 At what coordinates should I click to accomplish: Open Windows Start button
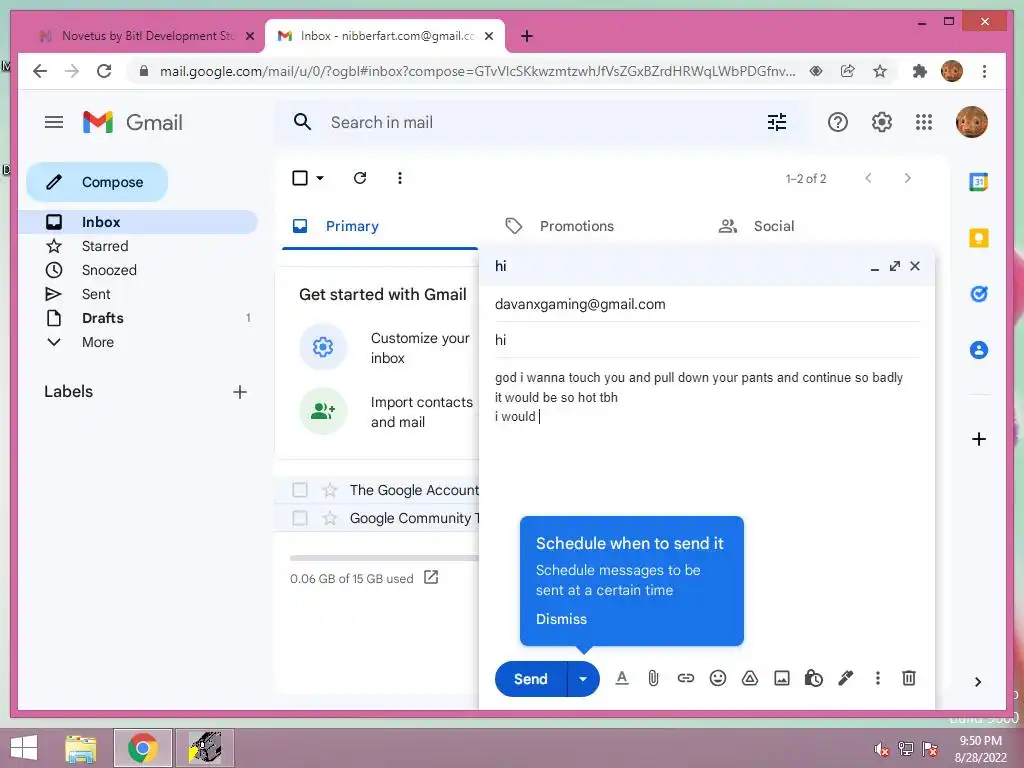[x=24, y=748]
